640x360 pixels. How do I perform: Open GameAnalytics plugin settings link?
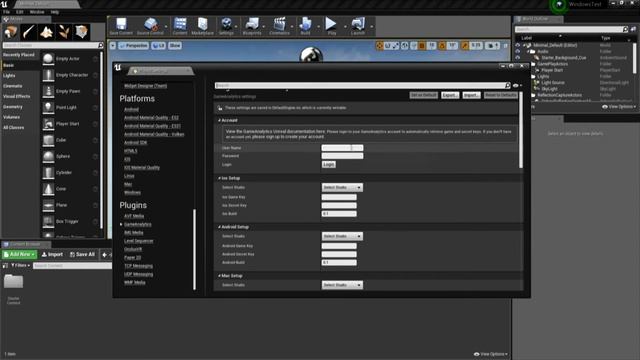click(x=138, y=224)
